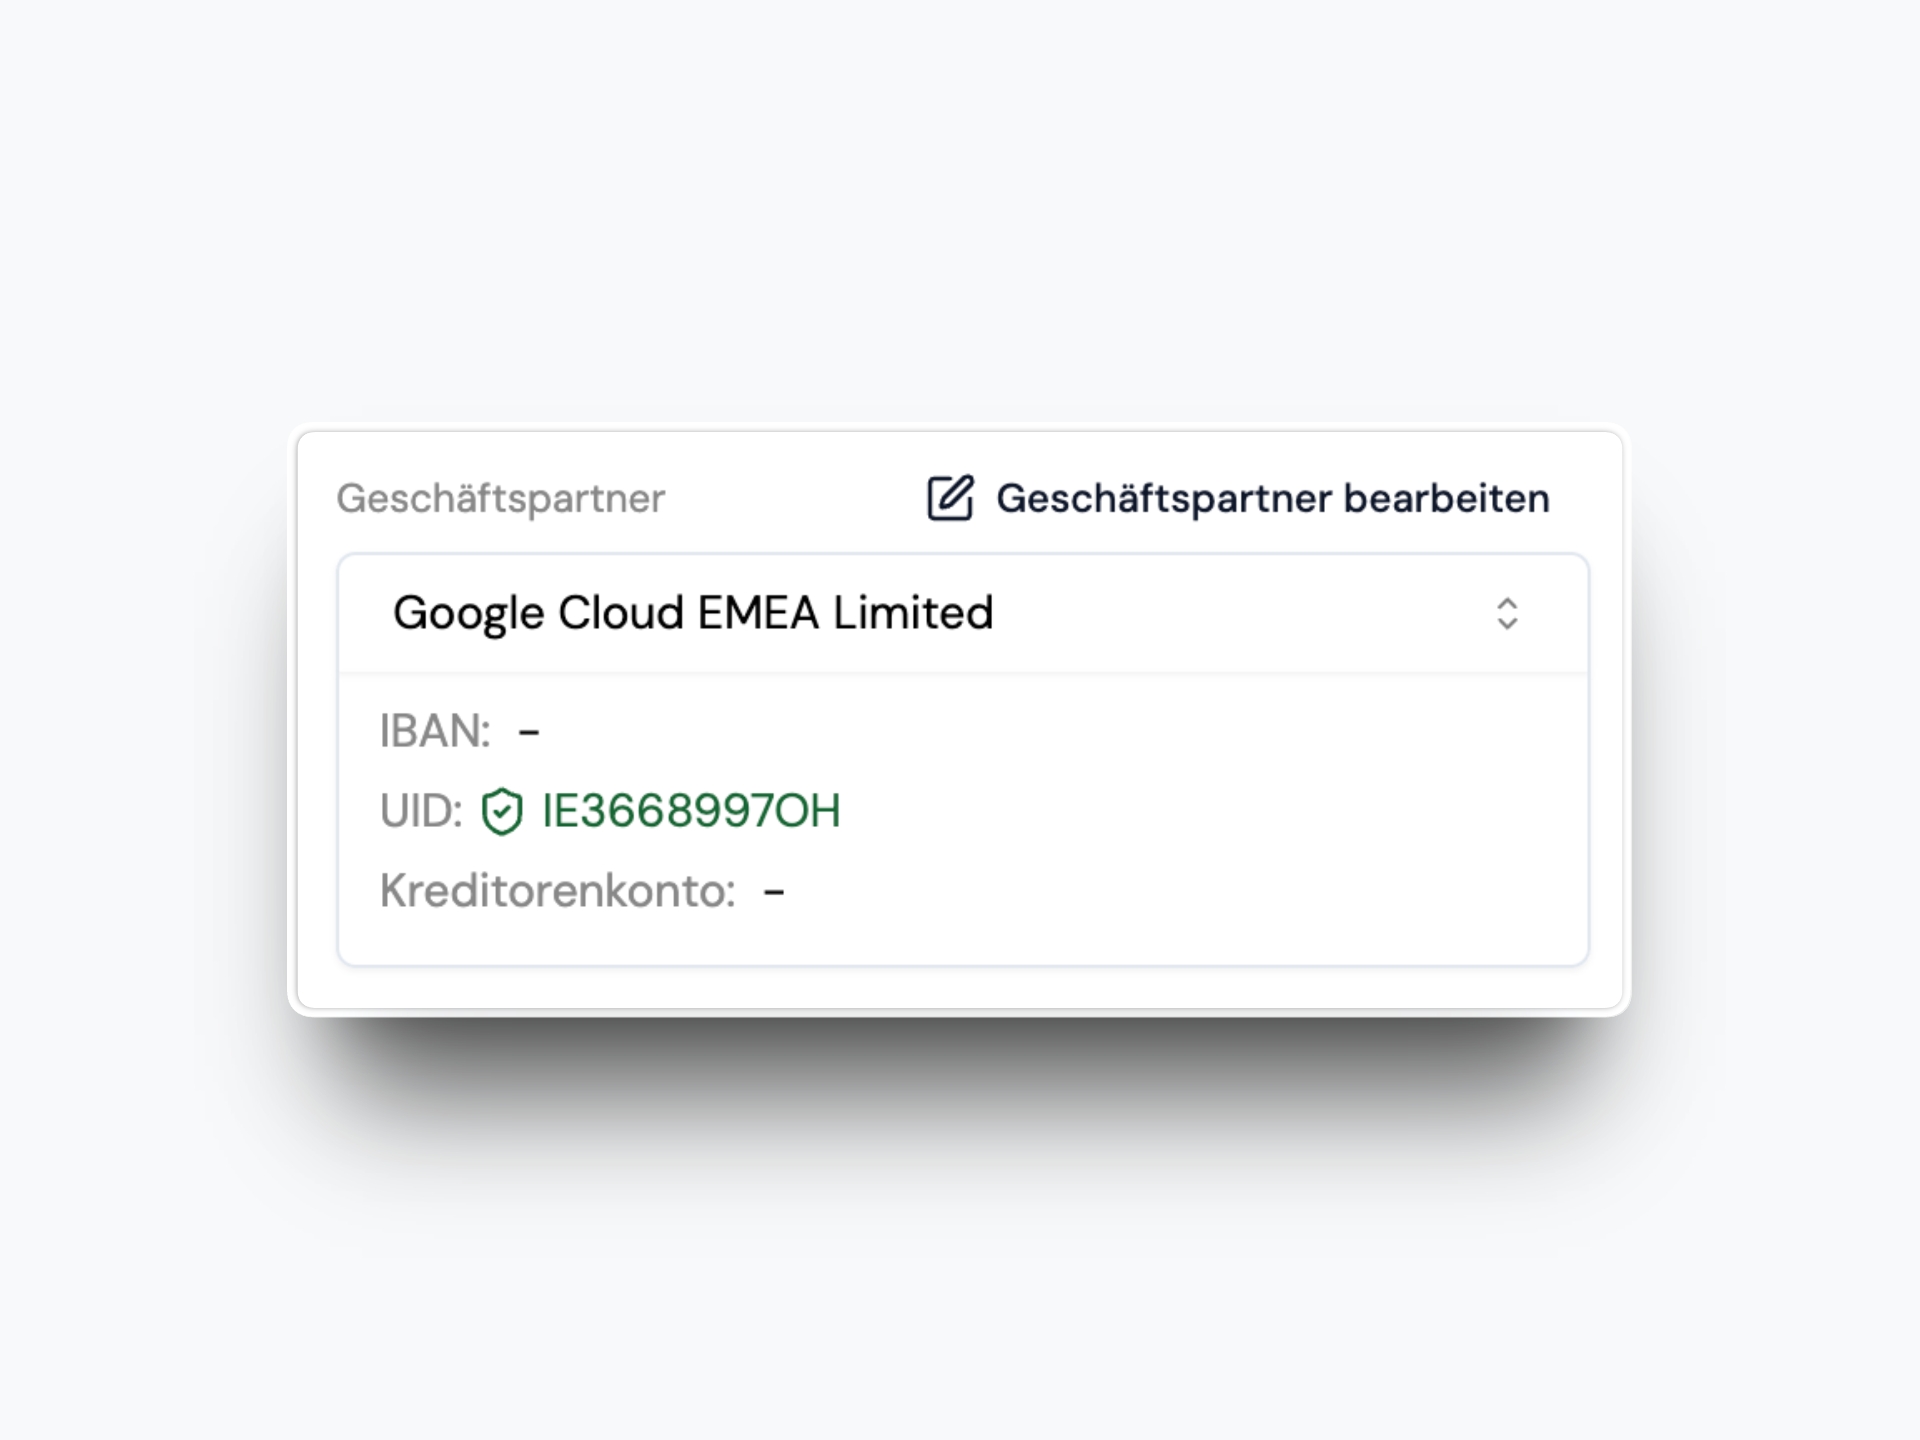The width and height of the screenshot is (1920, 1440).
Task: Click the IBAN field label
Action: 435,730
